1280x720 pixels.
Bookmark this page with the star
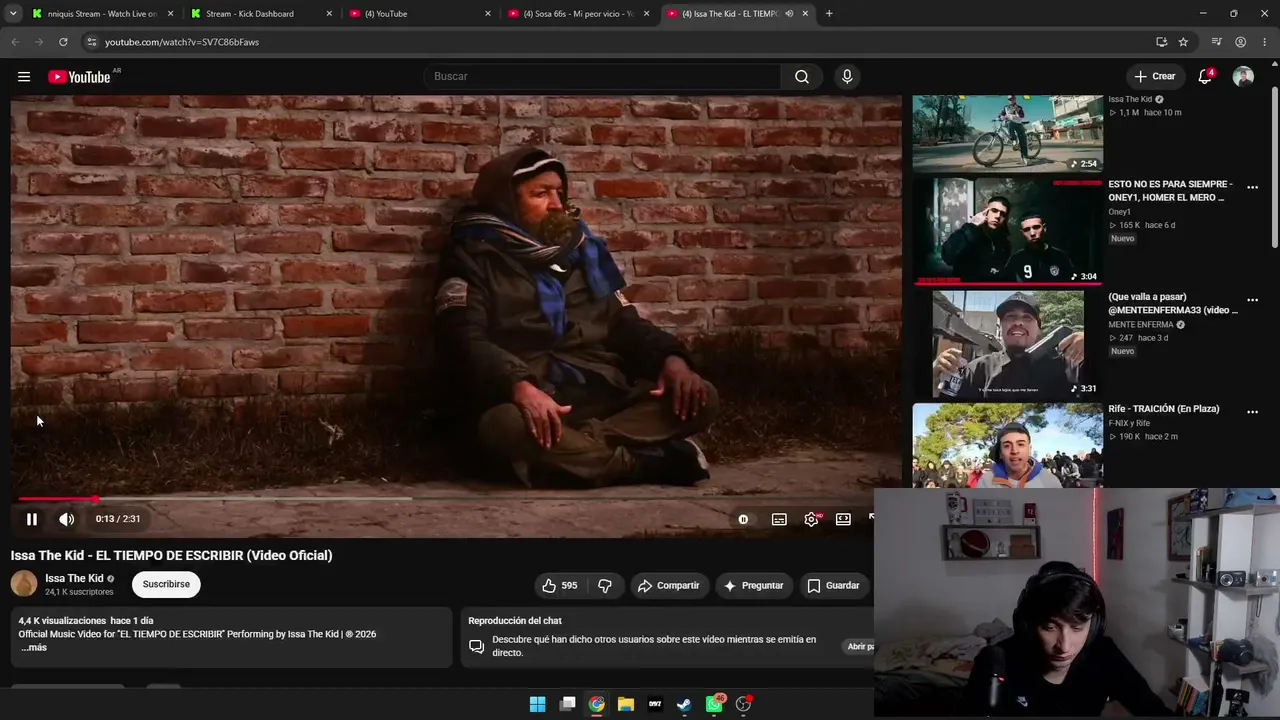(x=1183, y=42)
